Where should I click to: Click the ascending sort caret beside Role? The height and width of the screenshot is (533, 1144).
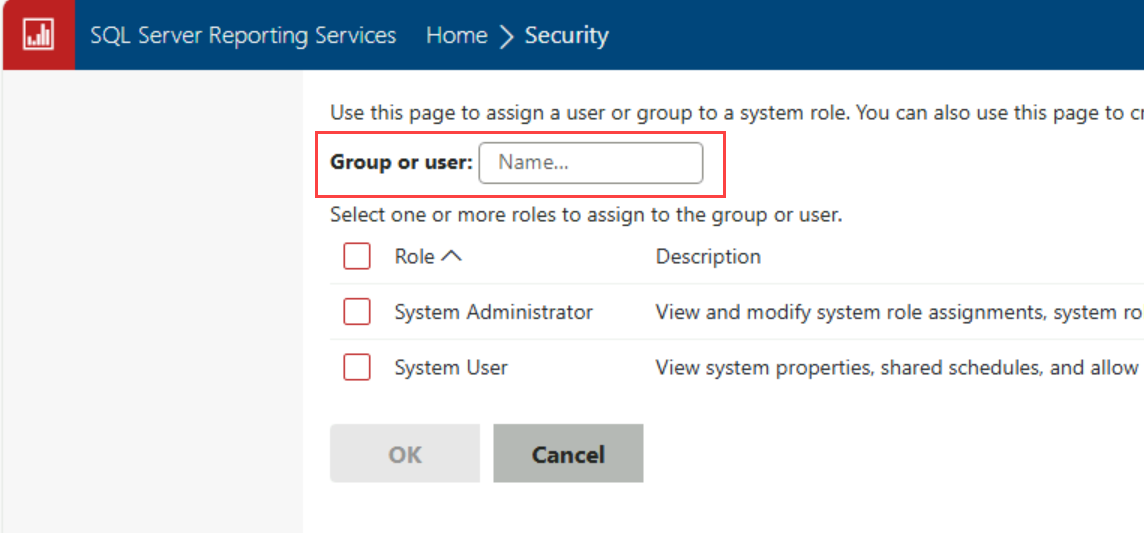click(452, 256)
